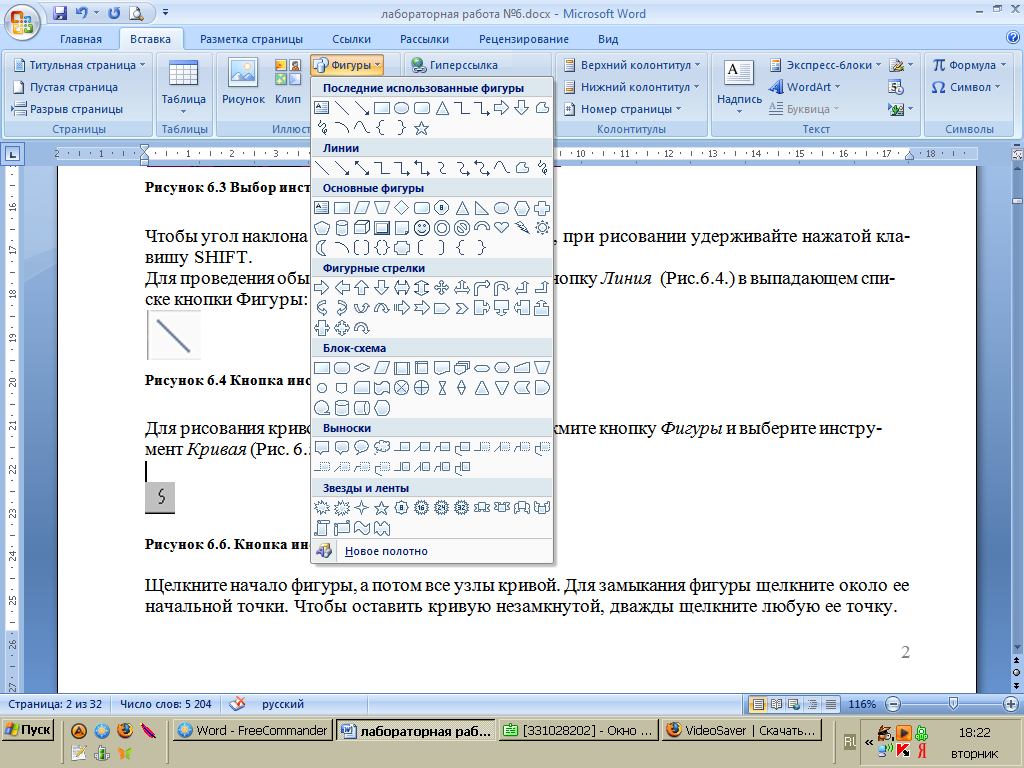Screen dimensions: 1024x768
Task: Click the Пуск start button
Action: coord(27,729)
